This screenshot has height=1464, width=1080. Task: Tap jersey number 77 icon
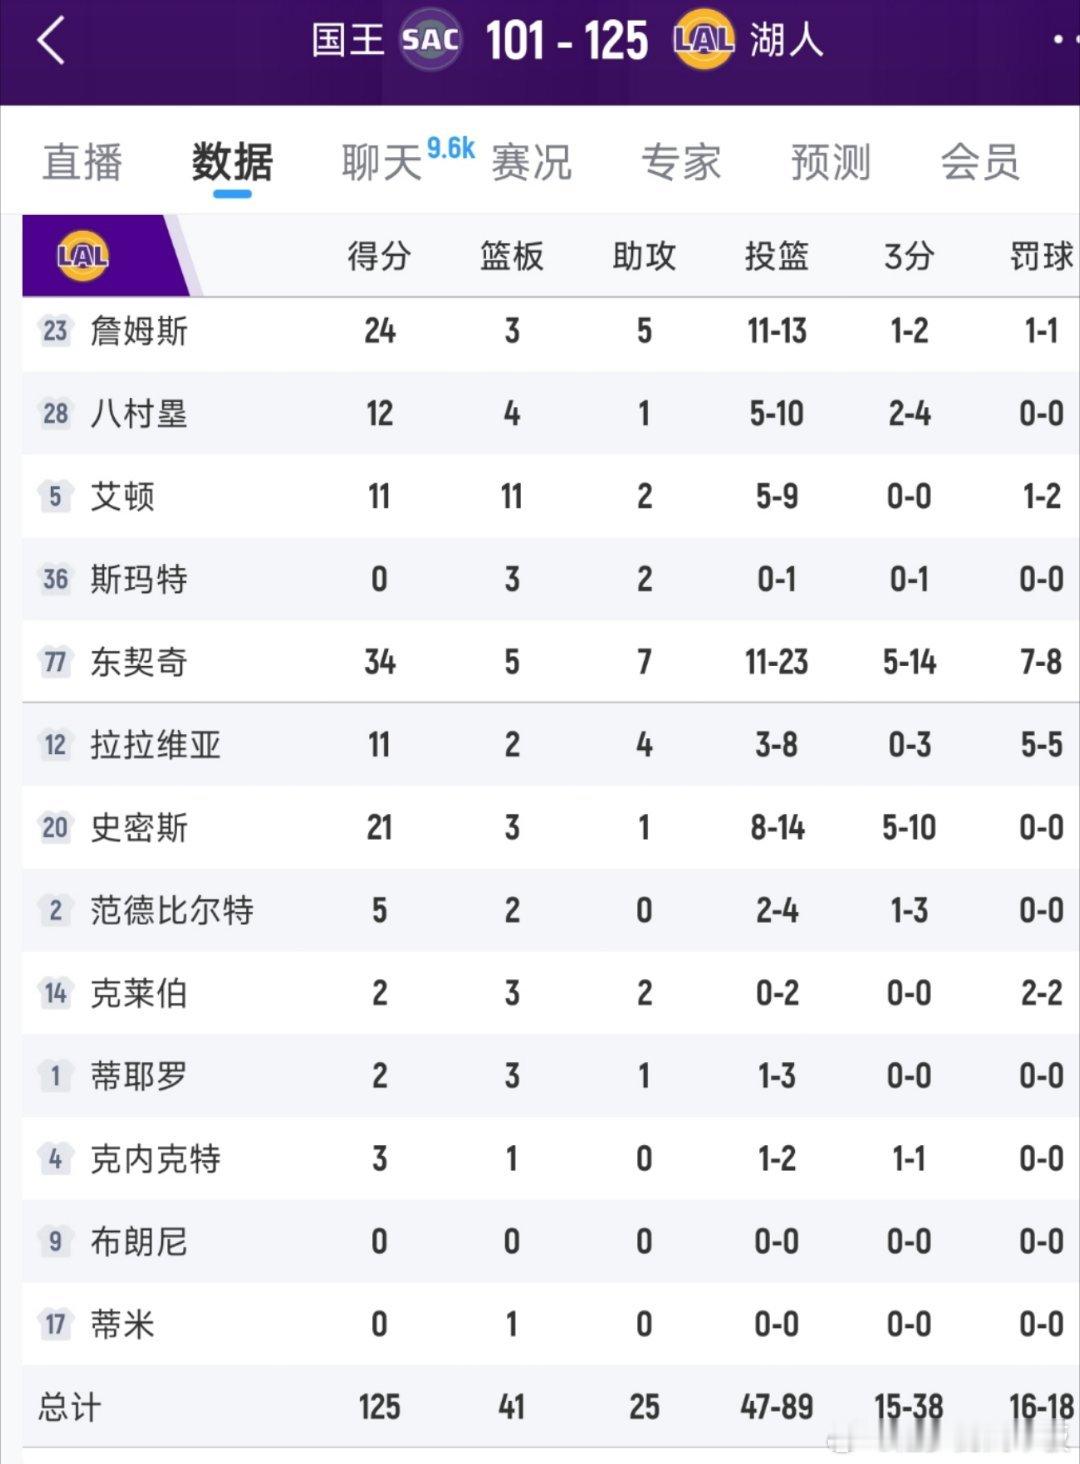[x=55, y=662]
